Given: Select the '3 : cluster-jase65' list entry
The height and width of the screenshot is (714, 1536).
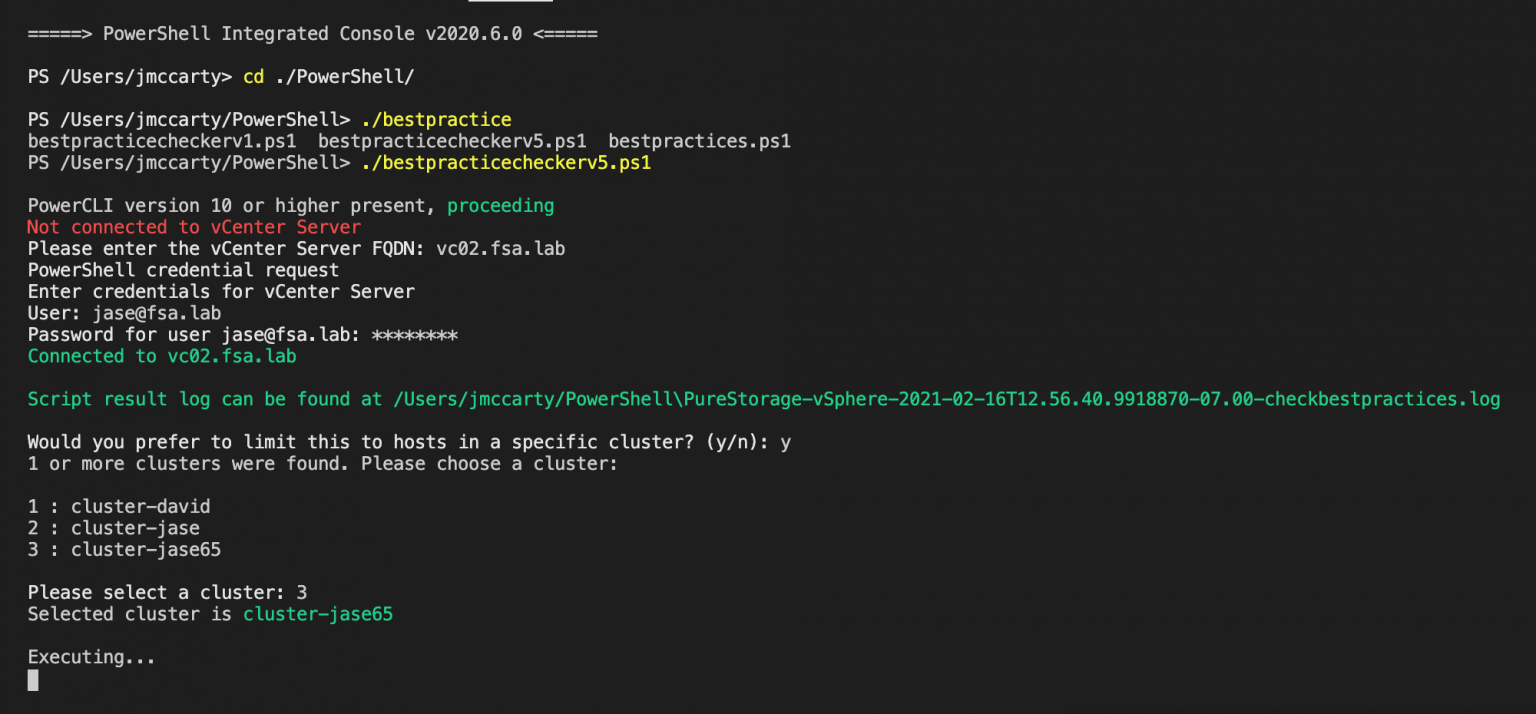Looking at the screenshot, I should pyautogui.click(x=124, y=549).
